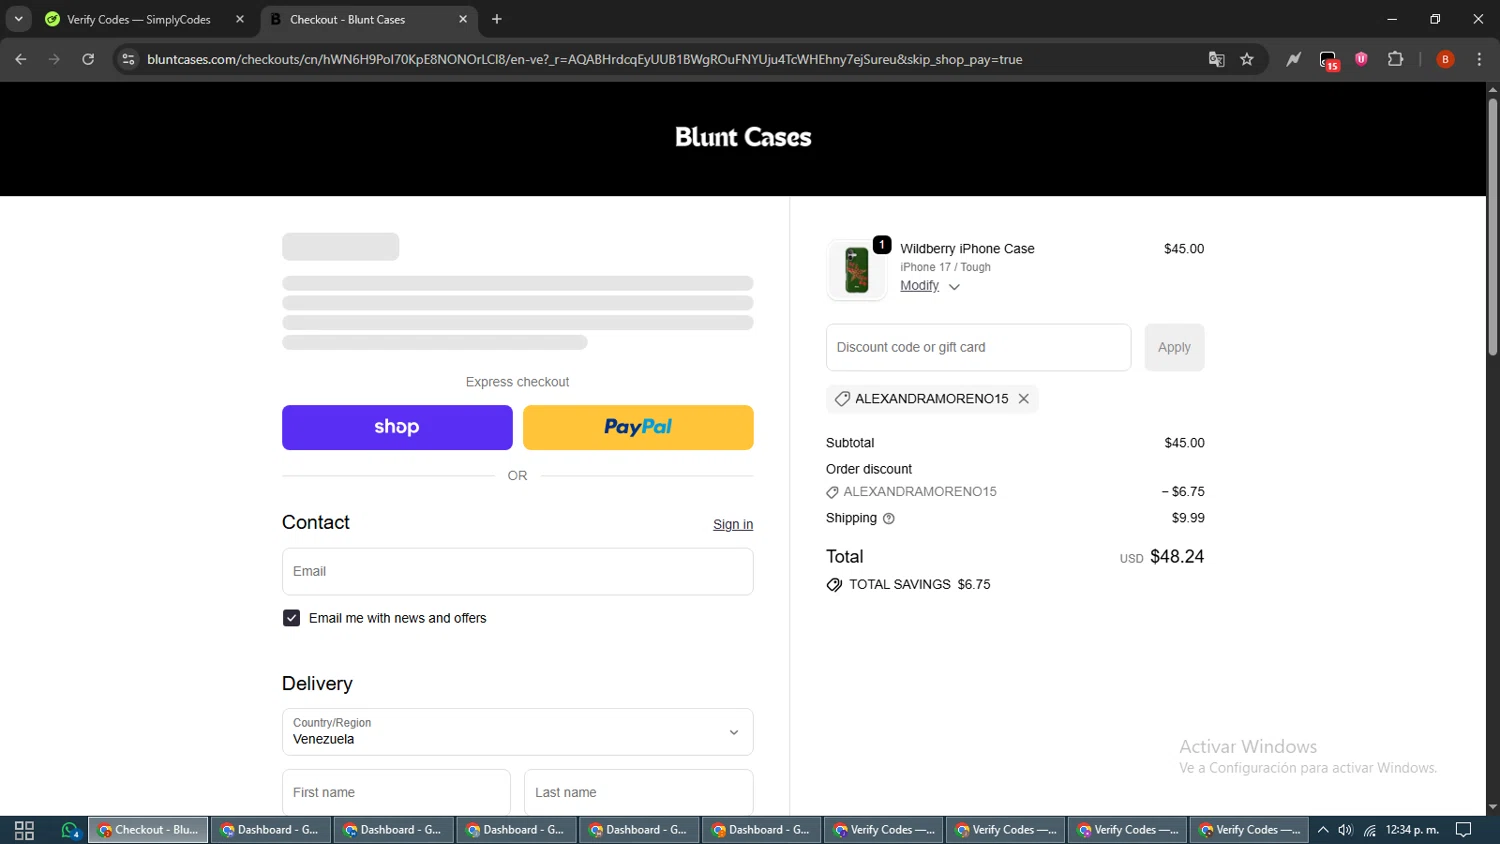The image size is (1500, 844).
Task: Open the Extensions puzzle menu
Action: (x=1396, y=59)
